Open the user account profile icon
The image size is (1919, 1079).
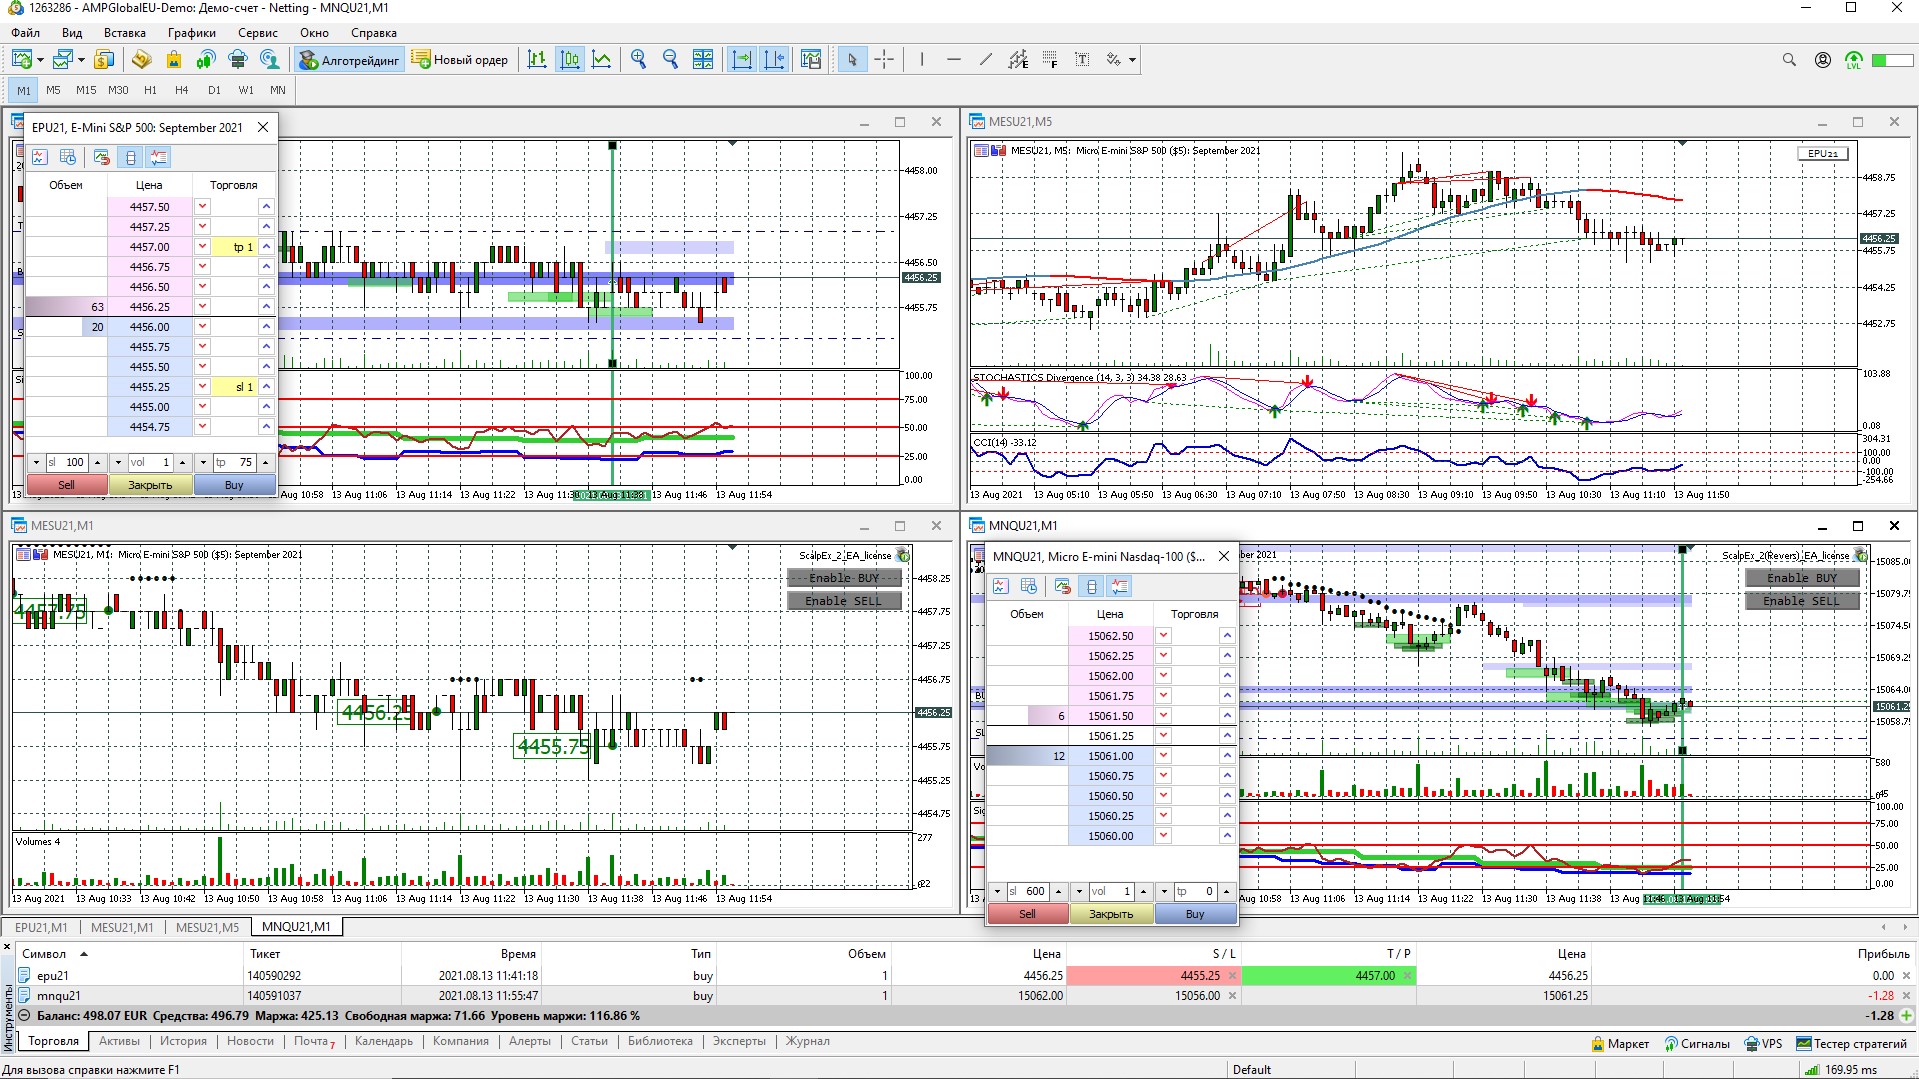point(1822,60)
